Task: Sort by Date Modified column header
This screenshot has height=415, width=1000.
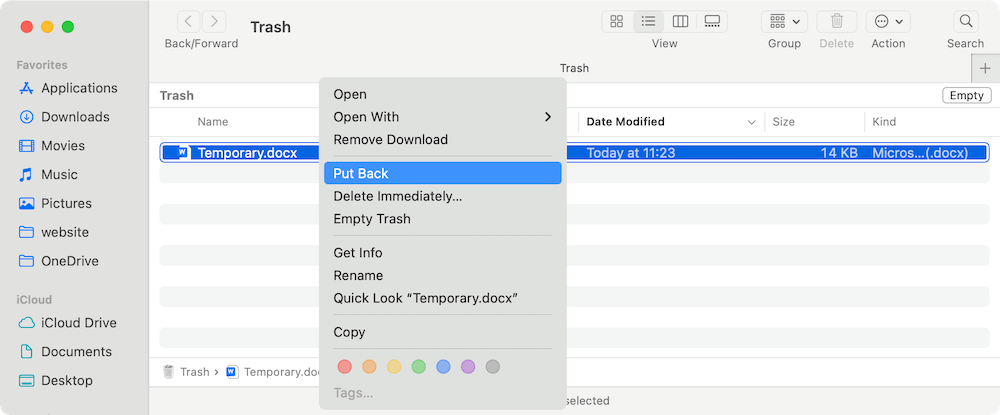Action: click(x=626, y=122)
